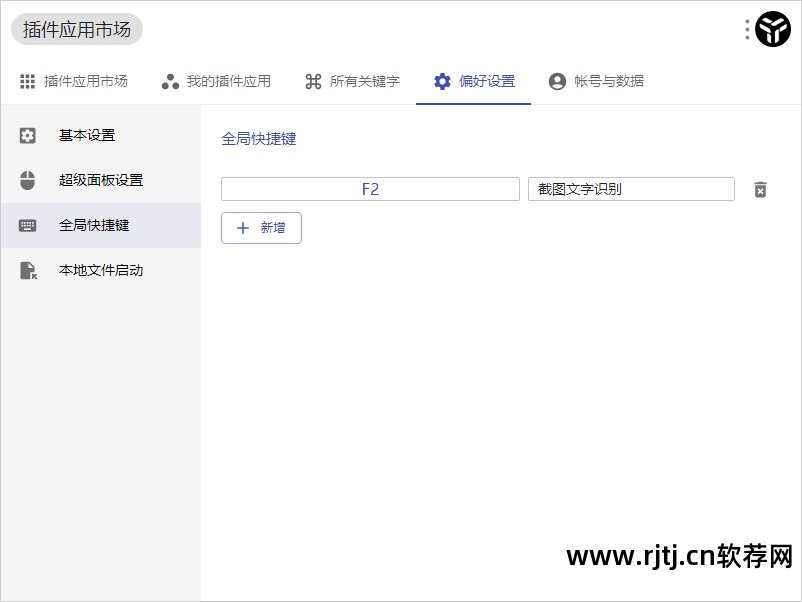Click the gear icon for 偏好设置

(x=442, y=81)
